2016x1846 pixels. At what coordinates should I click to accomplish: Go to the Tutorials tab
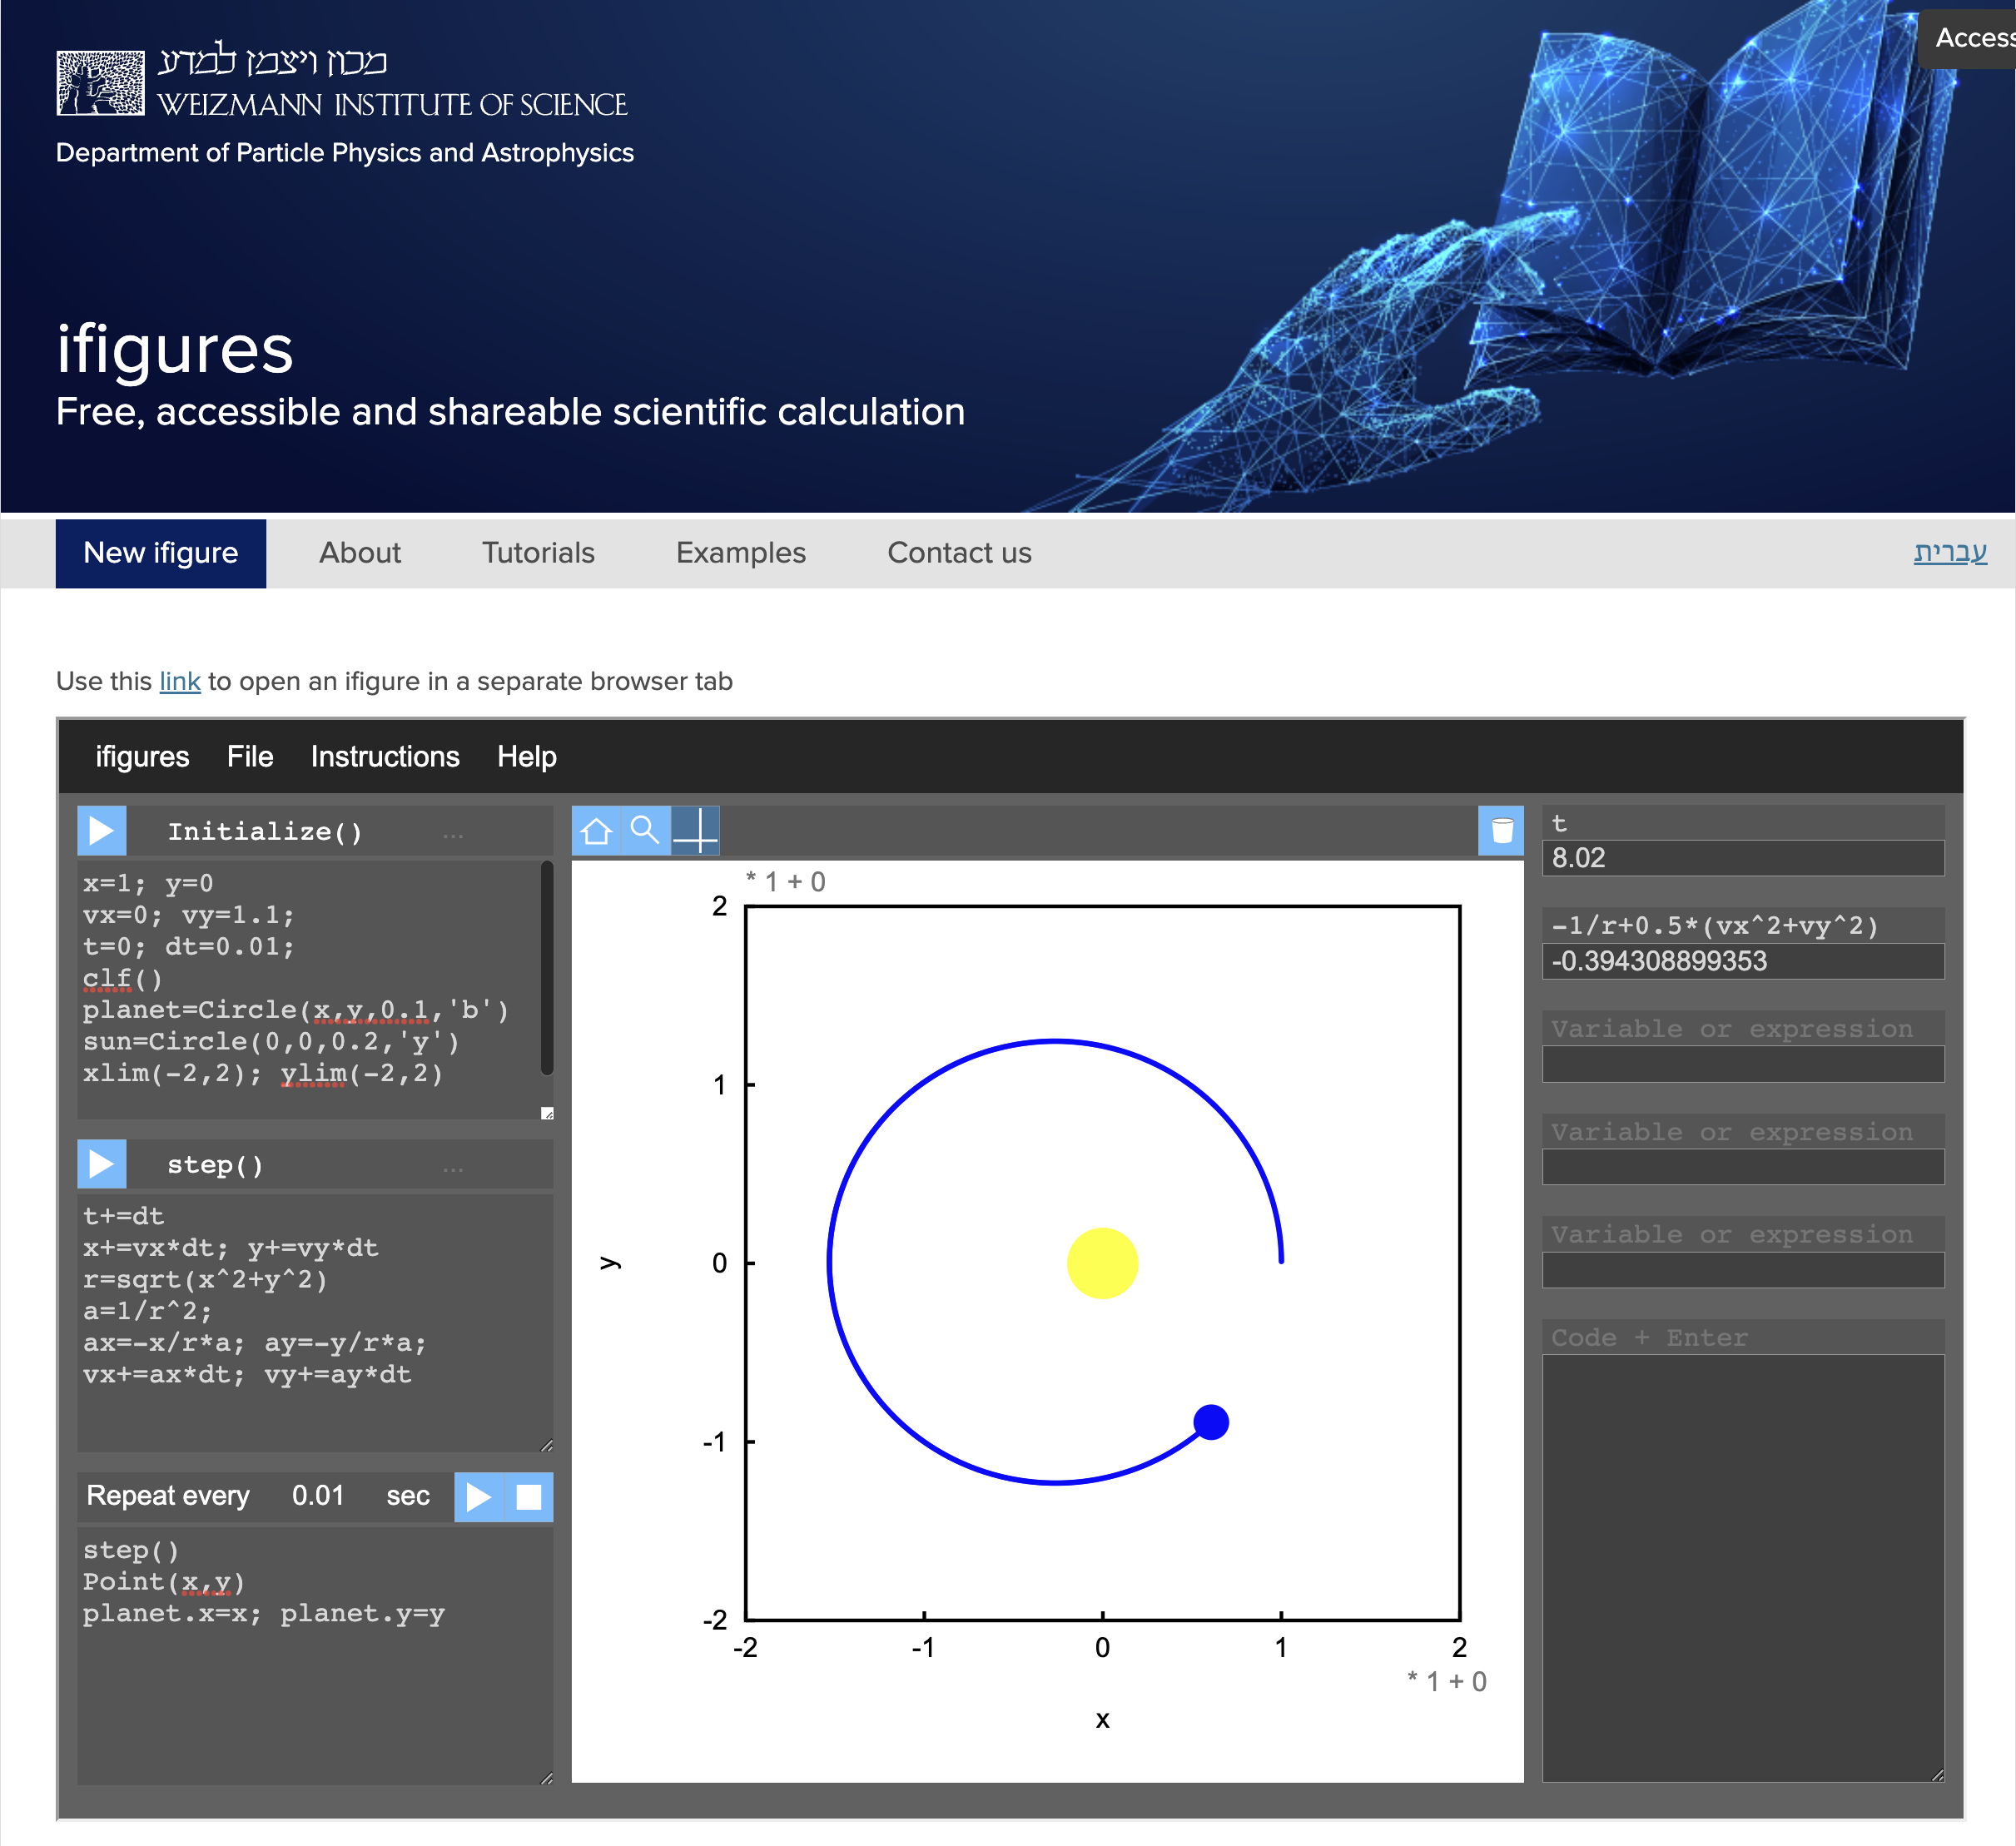tap(538, 553)
